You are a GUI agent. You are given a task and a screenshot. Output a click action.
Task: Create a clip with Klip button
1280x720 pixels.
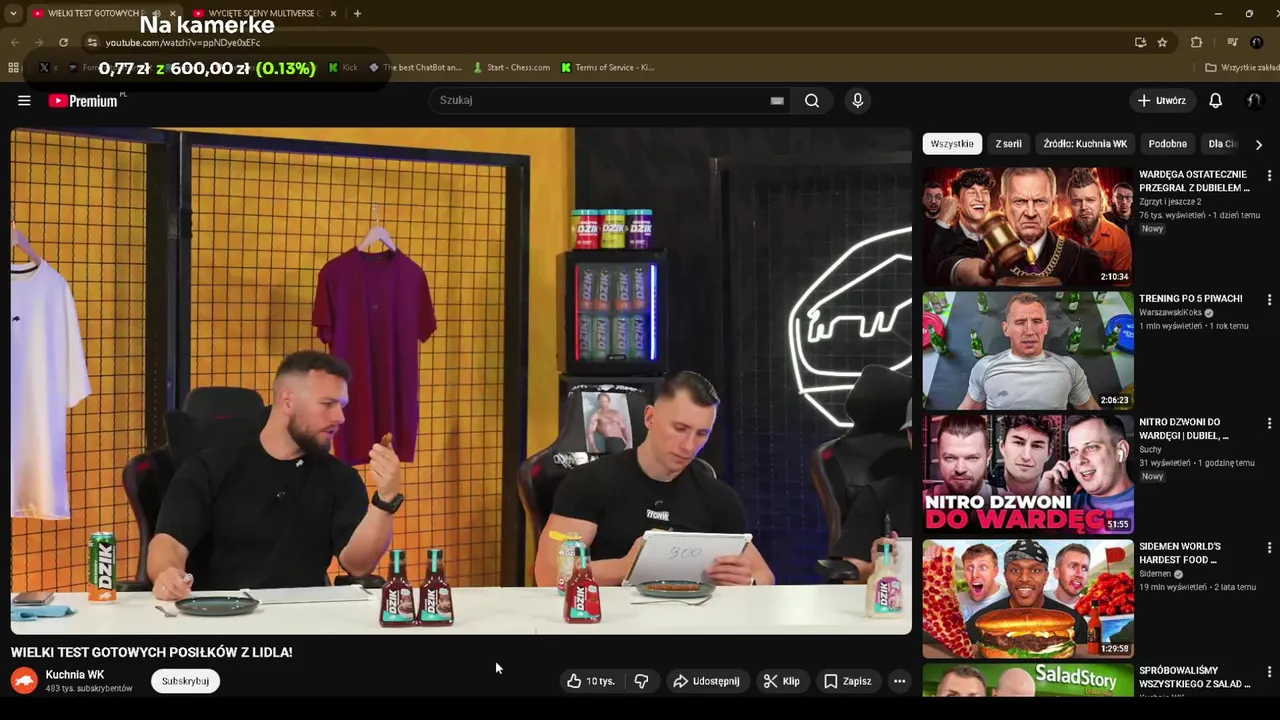click(781, 681)
